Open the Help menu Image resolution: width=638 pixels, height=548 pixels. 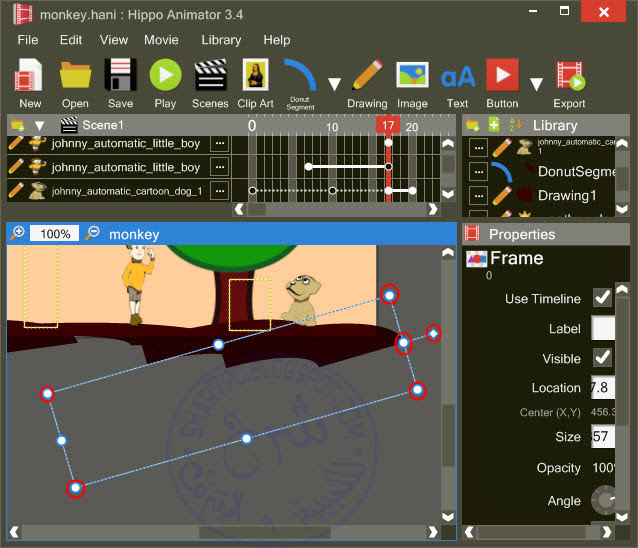[277, 40]
